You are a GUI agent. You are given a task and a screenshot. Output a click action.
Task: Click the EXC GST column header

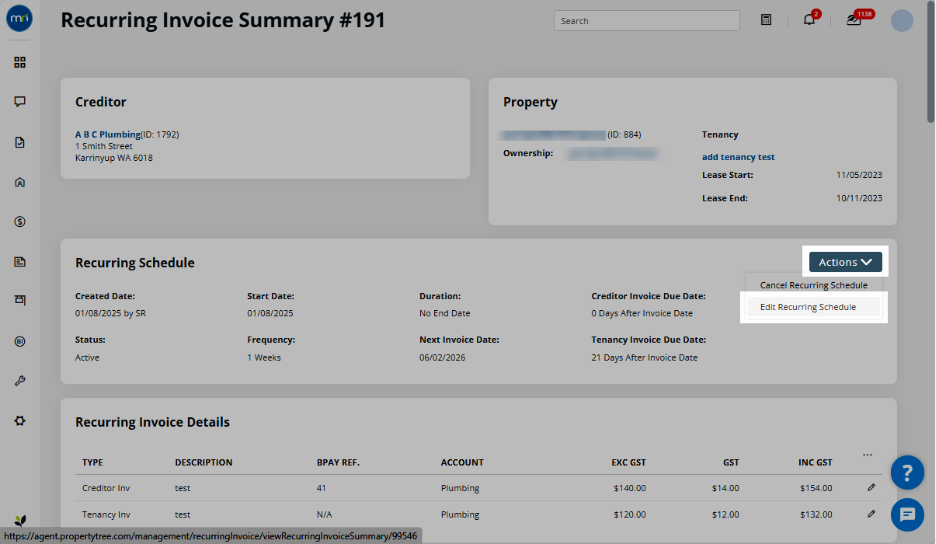[x=629, y=462]
